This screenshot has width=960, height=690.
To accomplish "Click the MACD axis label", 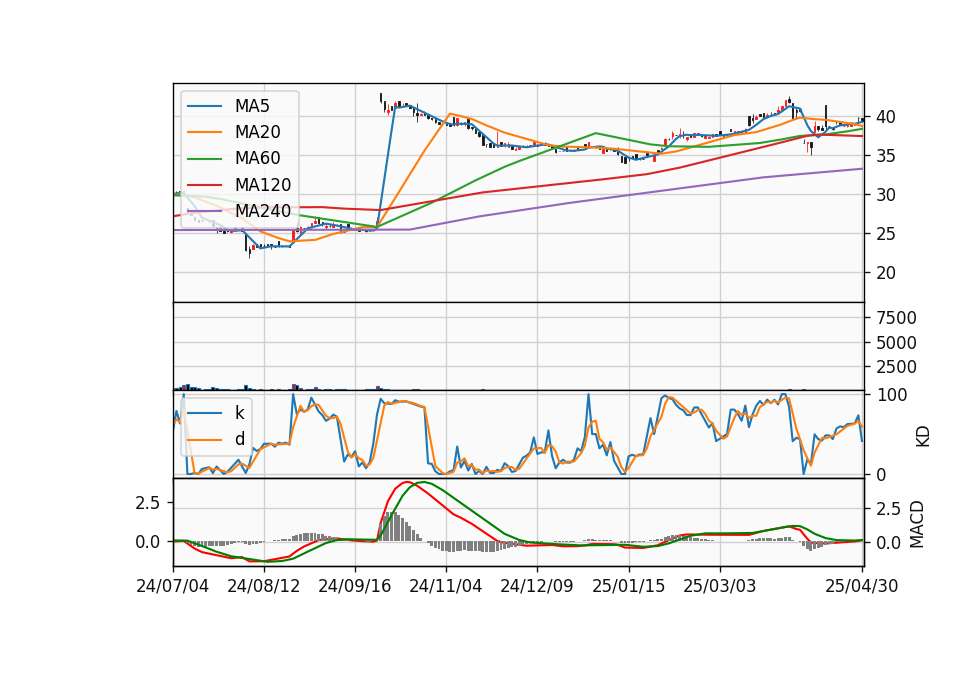I will tap(917, 524).
